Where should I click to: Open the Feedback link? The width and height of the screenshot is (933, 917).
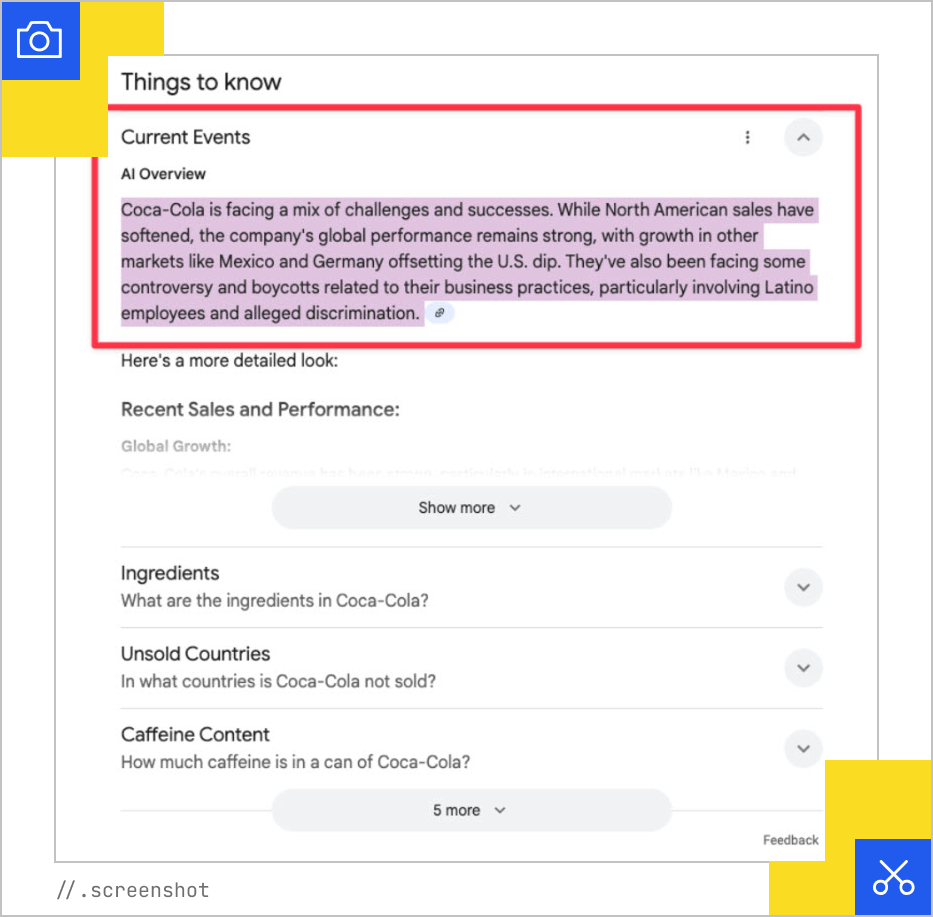(790, 840)
